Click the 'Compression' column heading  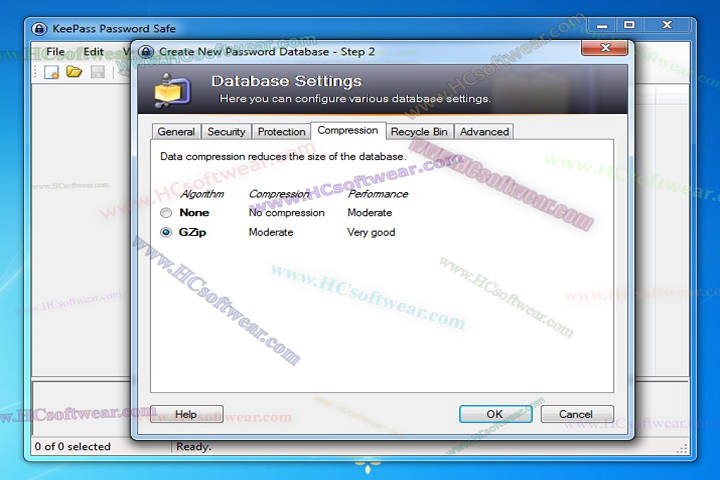pyautogui.click(x=280, y=194)
